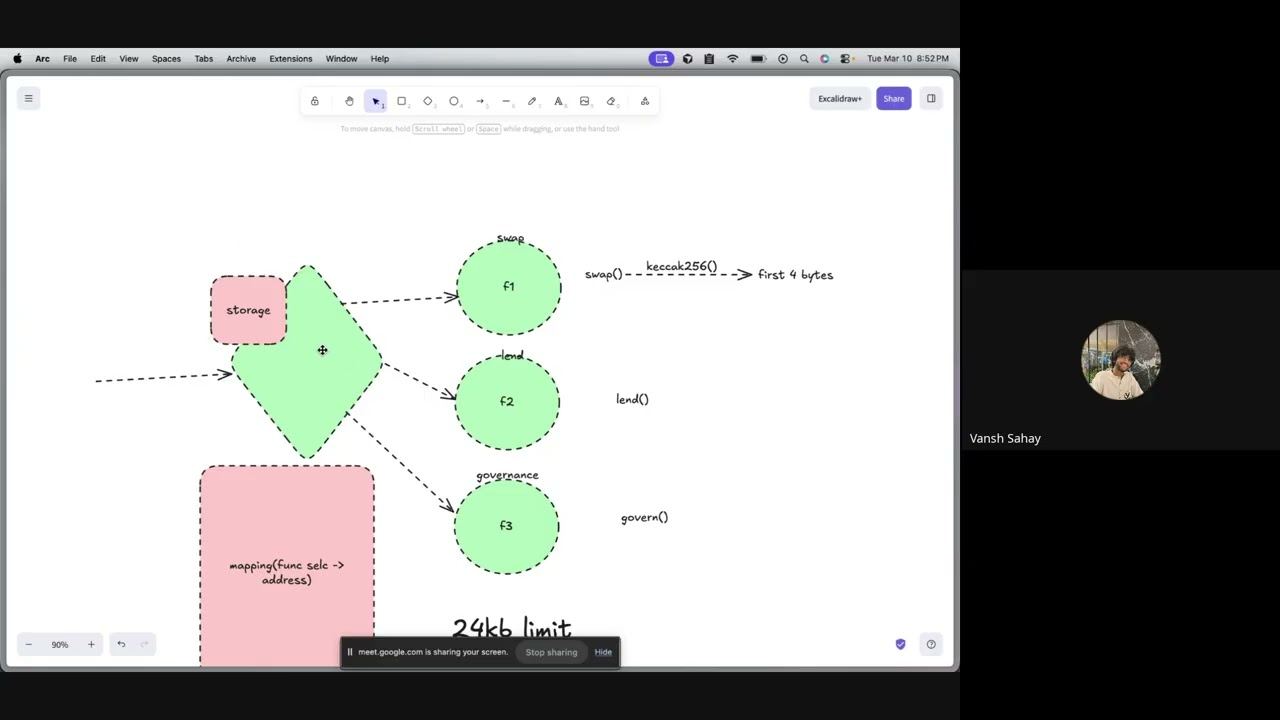The width and height of the screenshot is (1280, 720).
Task: Click the Wi-Fi menu bar icon
Action: [732, 59]
